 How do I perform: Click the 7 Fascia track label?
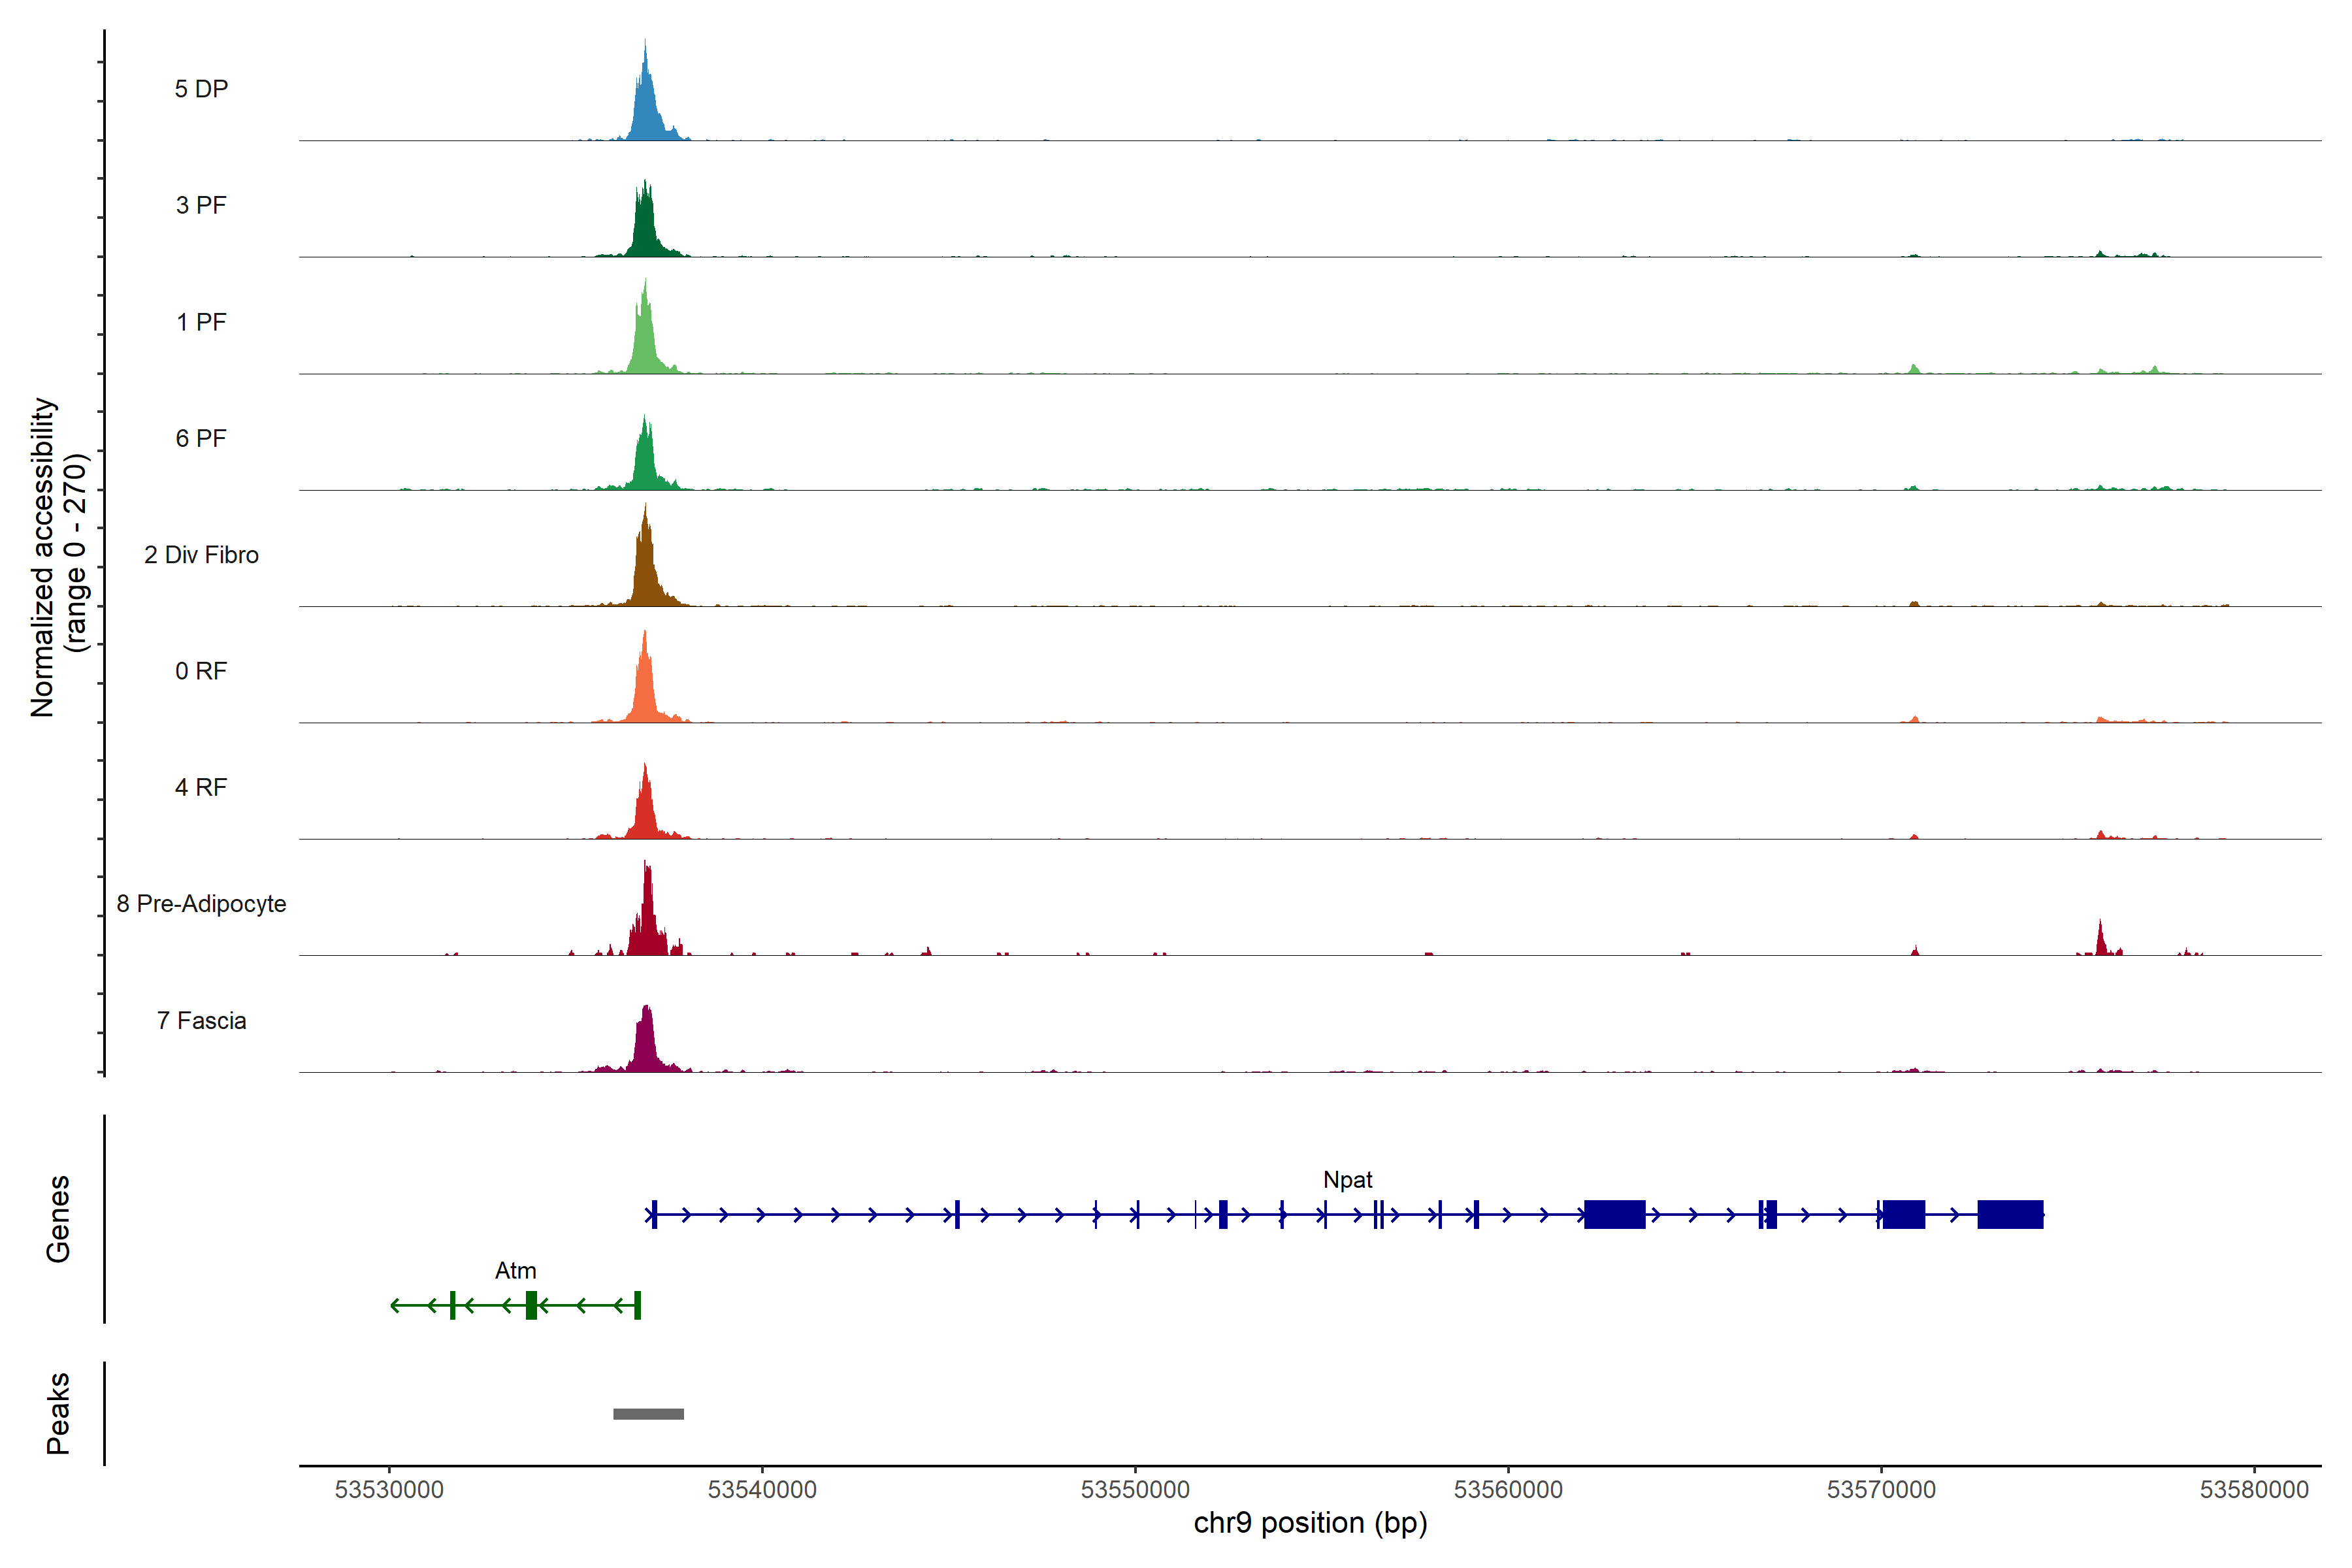click(201, 1021)
